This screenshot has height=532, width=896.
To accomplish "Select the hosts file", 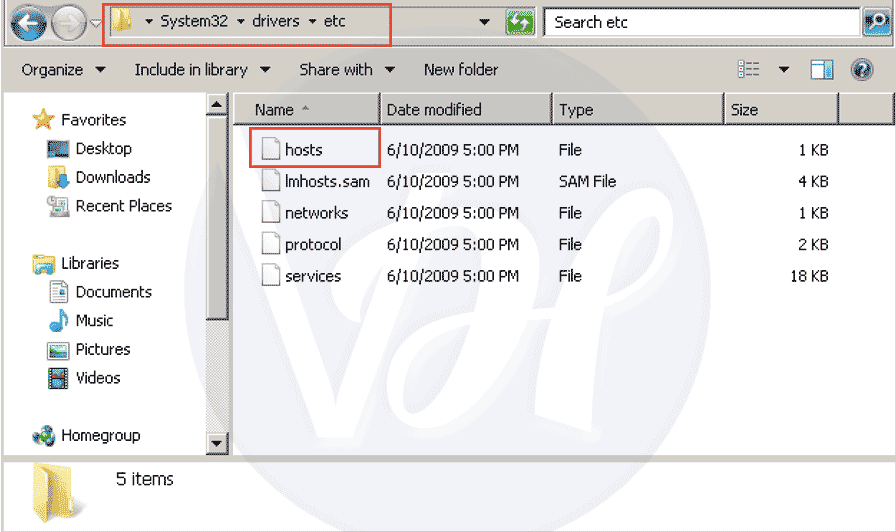I will point(303,150).
